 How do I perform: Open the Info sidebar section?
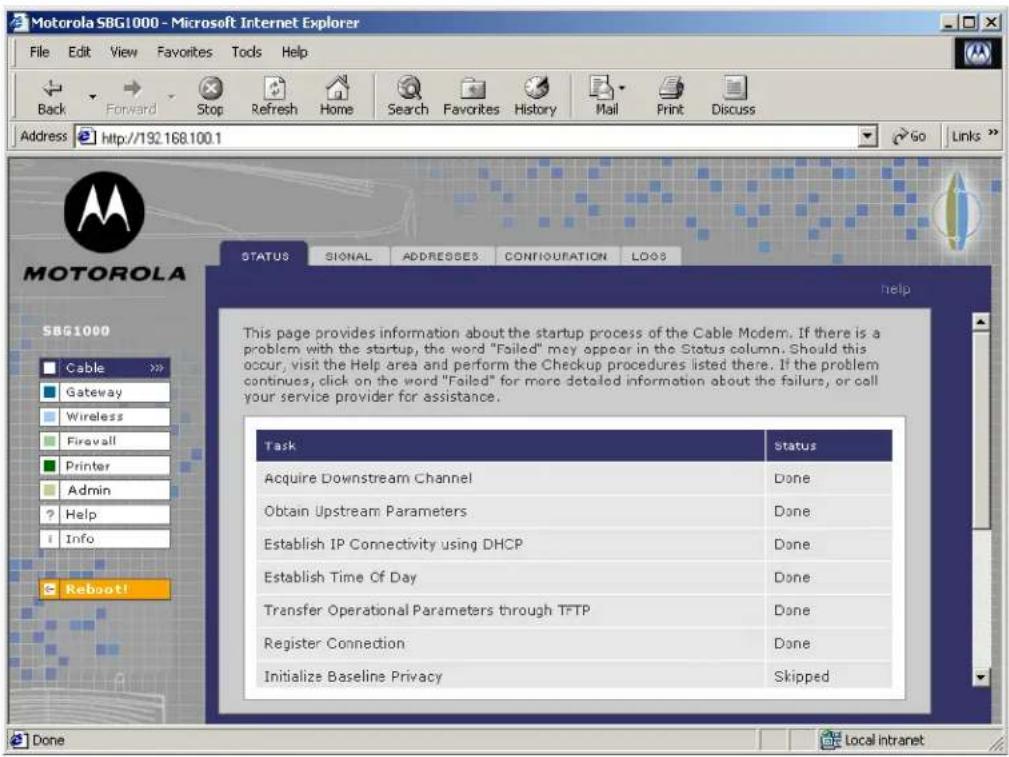[x=105, y=539]
